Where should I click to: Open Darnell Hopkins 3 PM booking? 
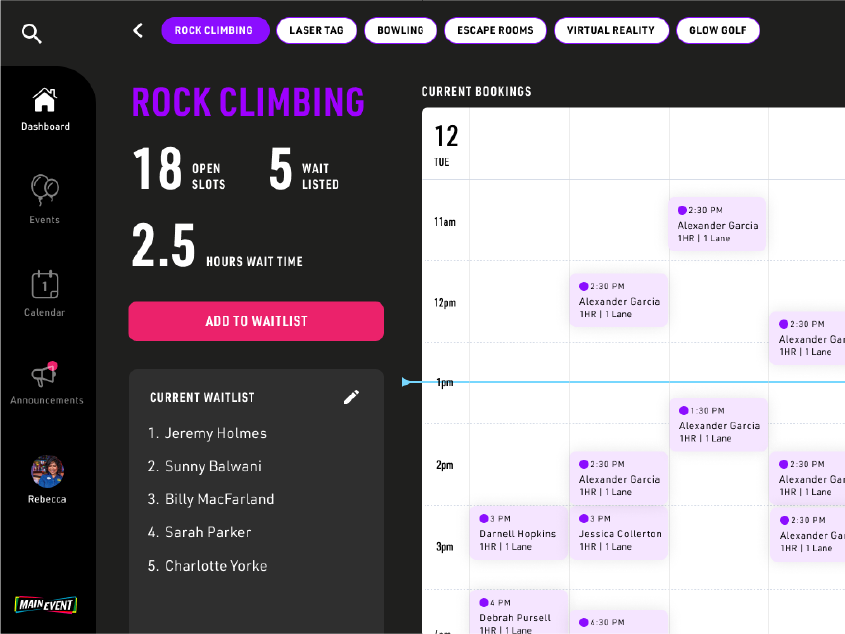click(x=518, y=533)
